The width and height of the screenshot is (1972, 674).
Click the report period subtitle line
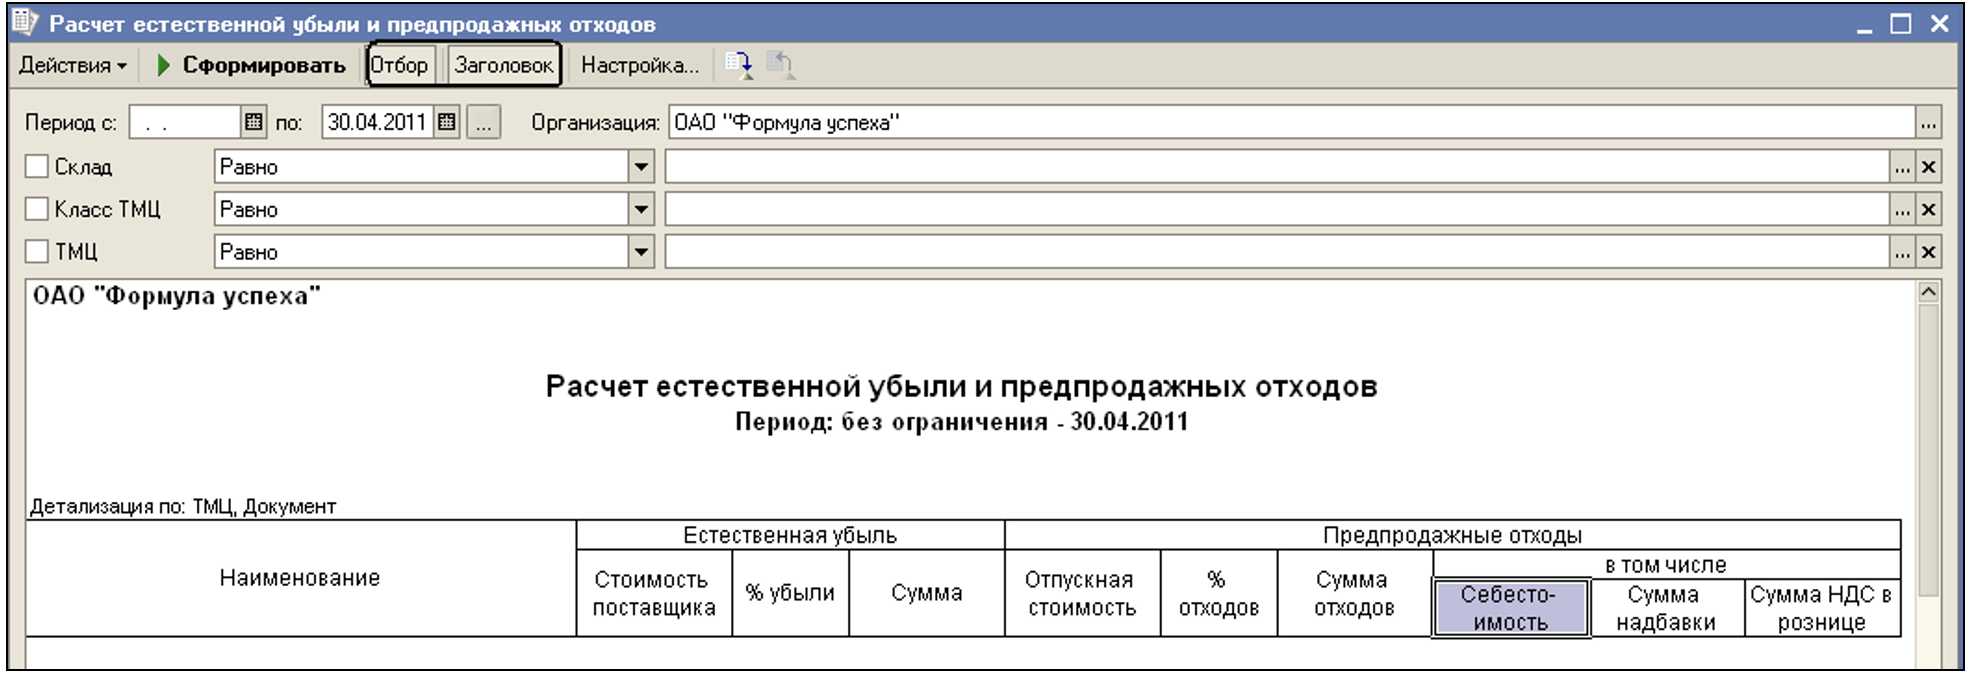click(x=961, y=422)
